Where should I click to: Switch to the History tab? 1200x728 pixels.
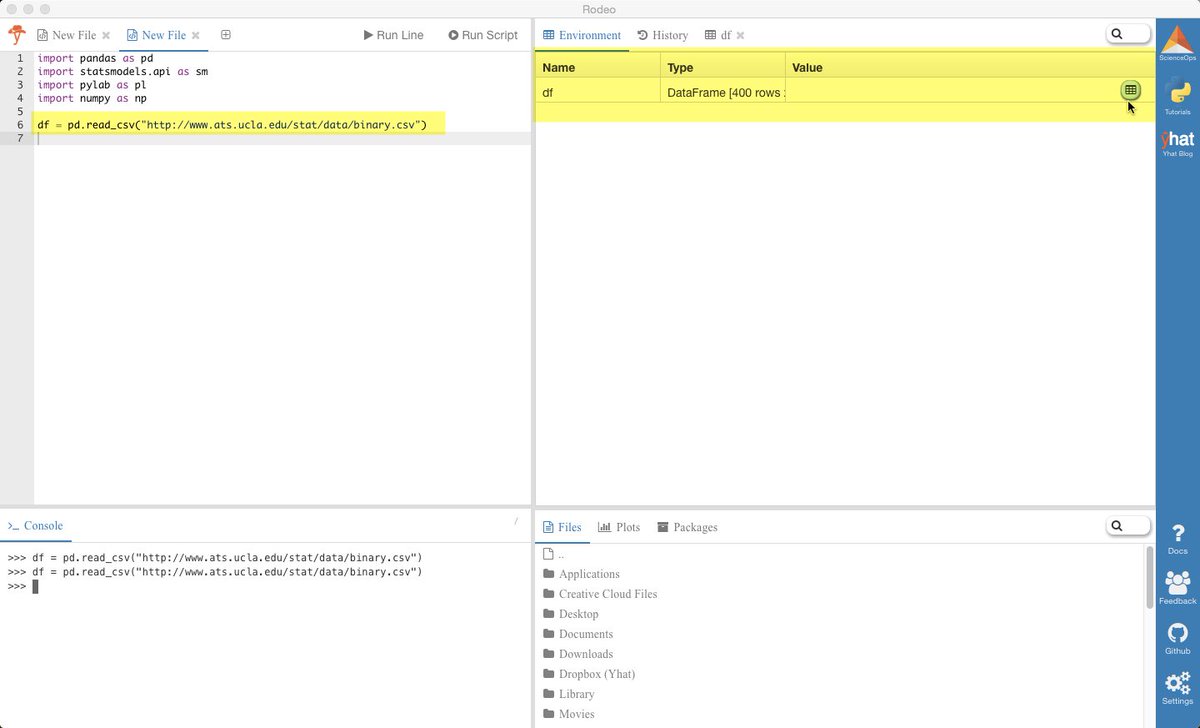pos(662,34)
